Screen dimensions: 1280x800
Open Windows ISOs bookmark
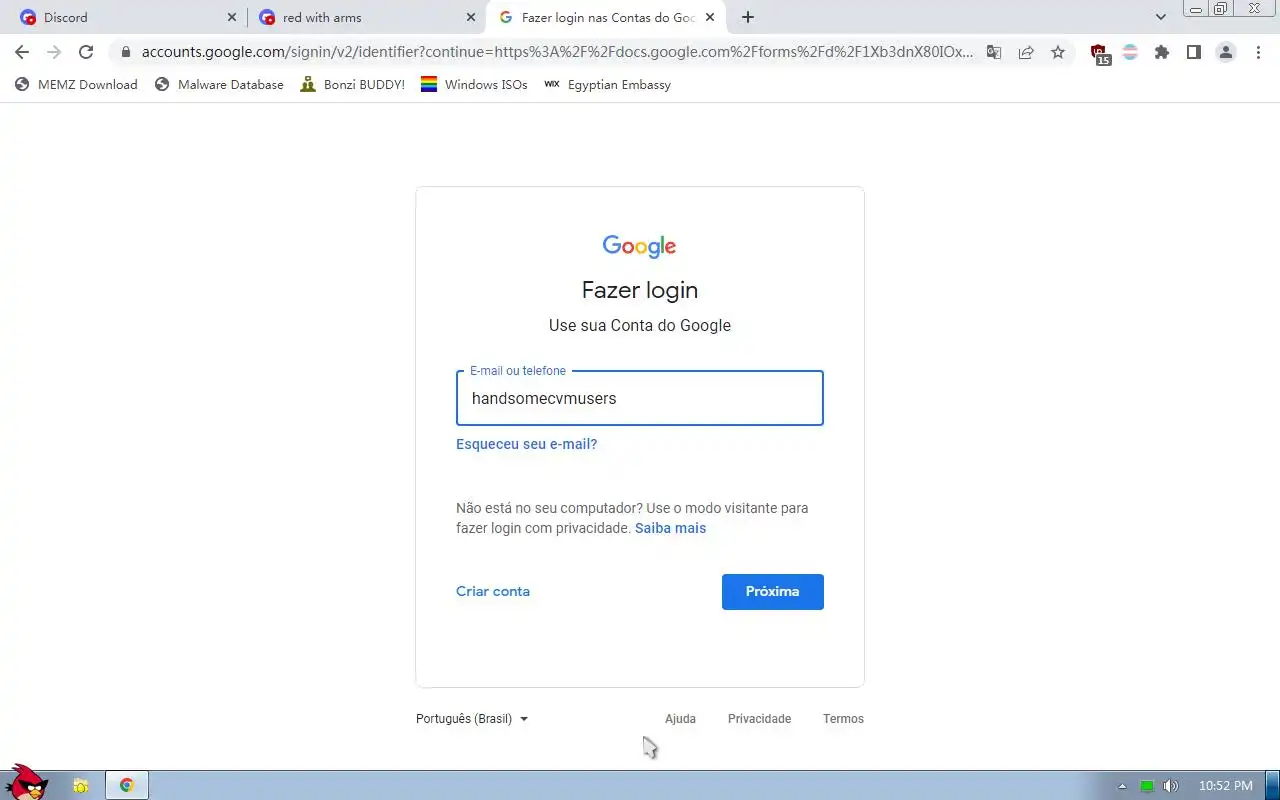pyautogui.click(x=474, y=85)
